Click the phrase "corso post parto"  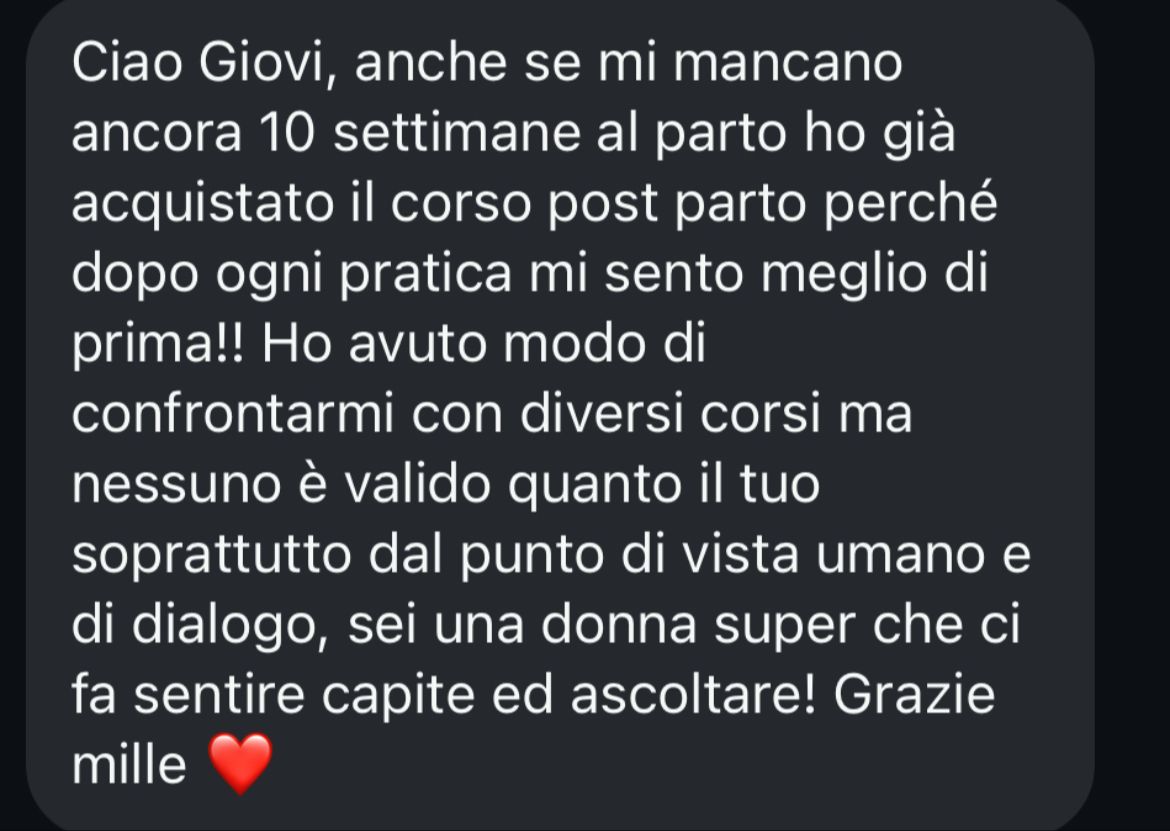(598, 205)
